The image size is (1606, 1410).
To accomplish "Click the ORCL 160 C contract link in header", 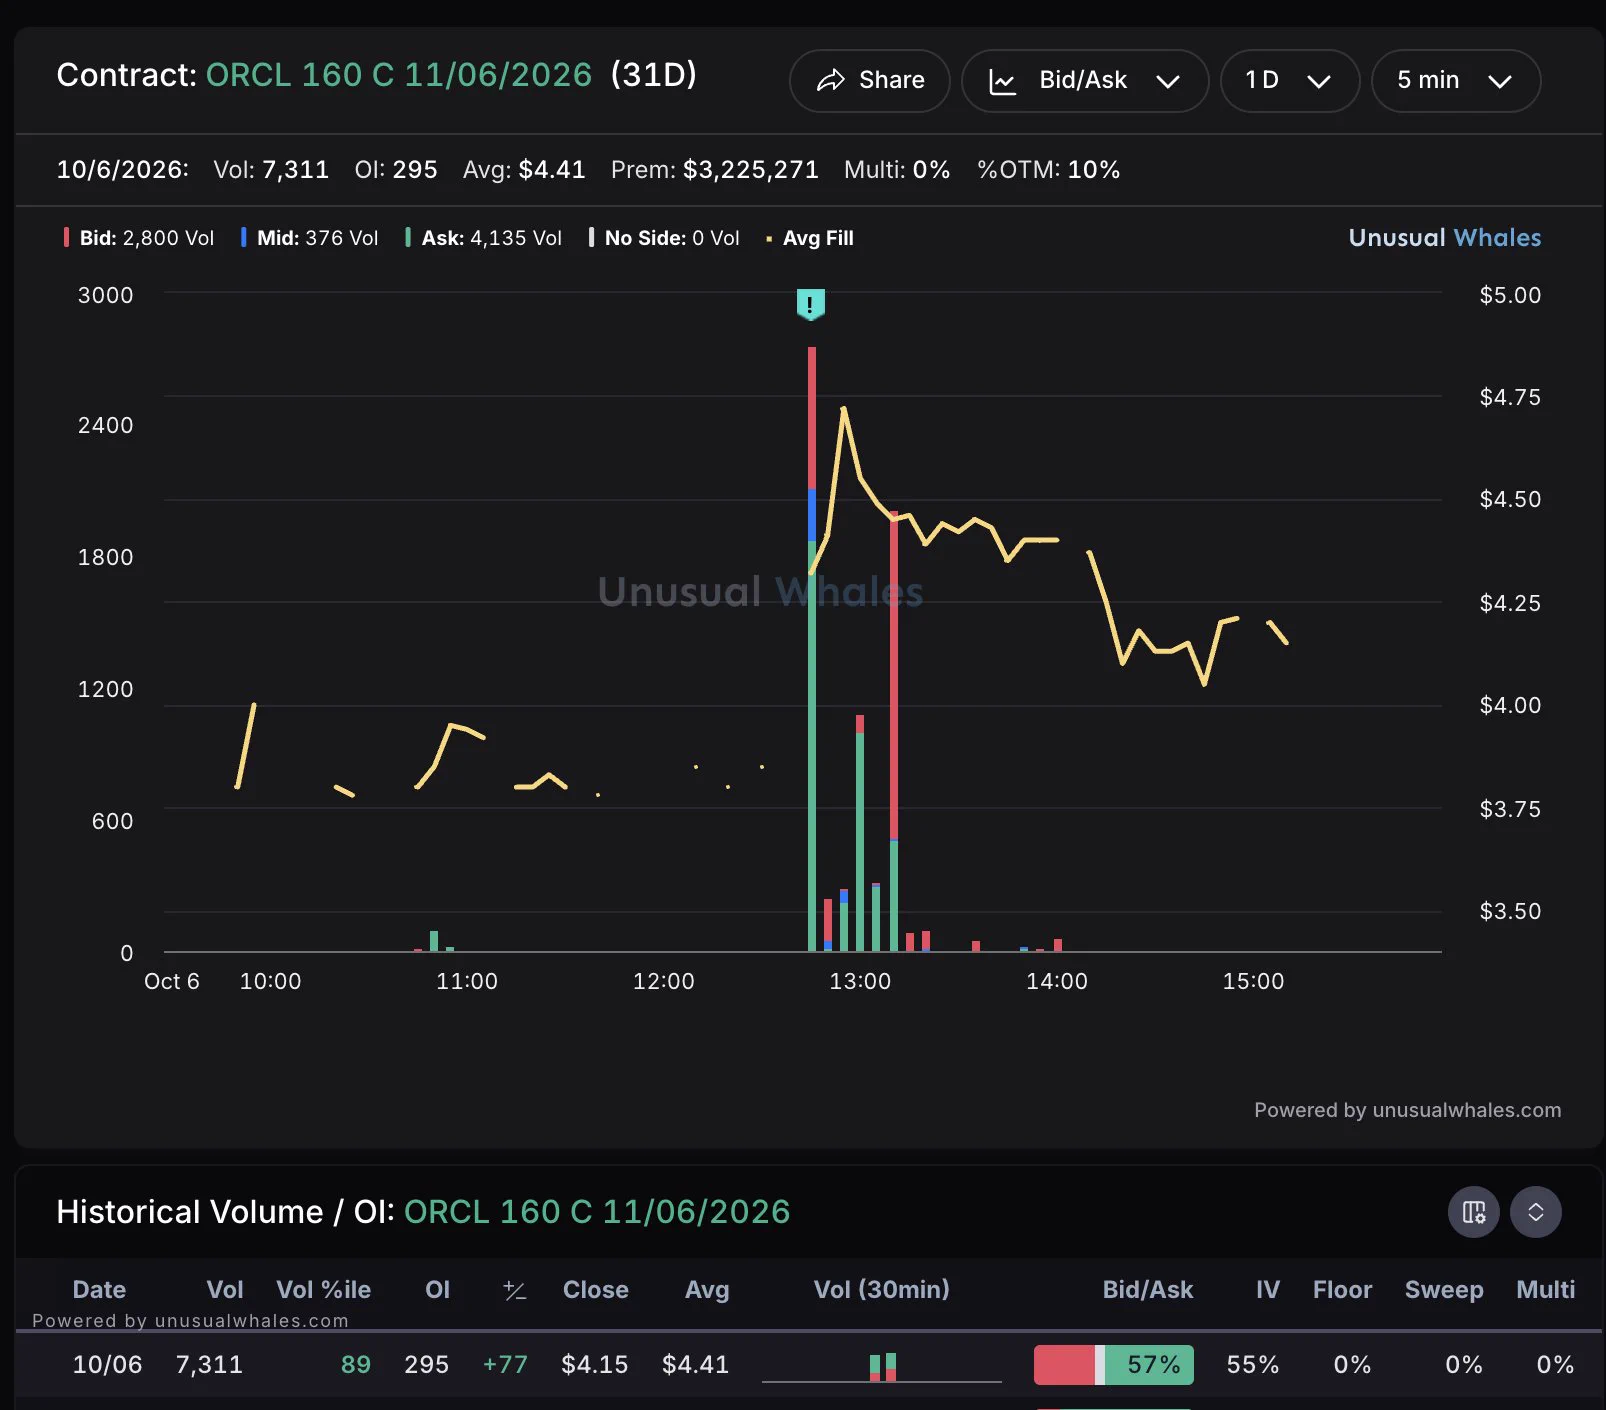I will [399, 75].
